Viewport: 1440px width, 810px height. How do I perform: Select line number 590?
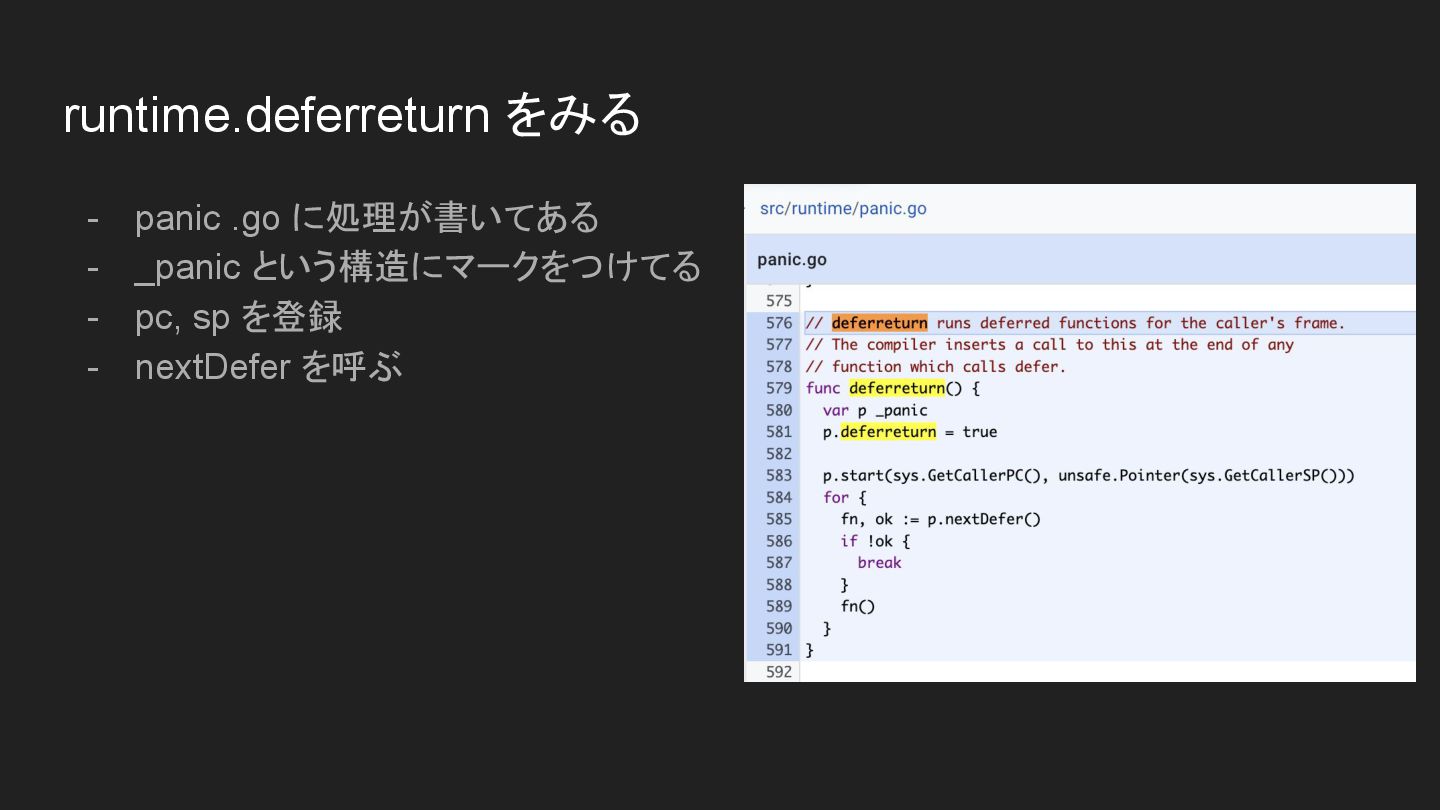[x=779, y=628]
